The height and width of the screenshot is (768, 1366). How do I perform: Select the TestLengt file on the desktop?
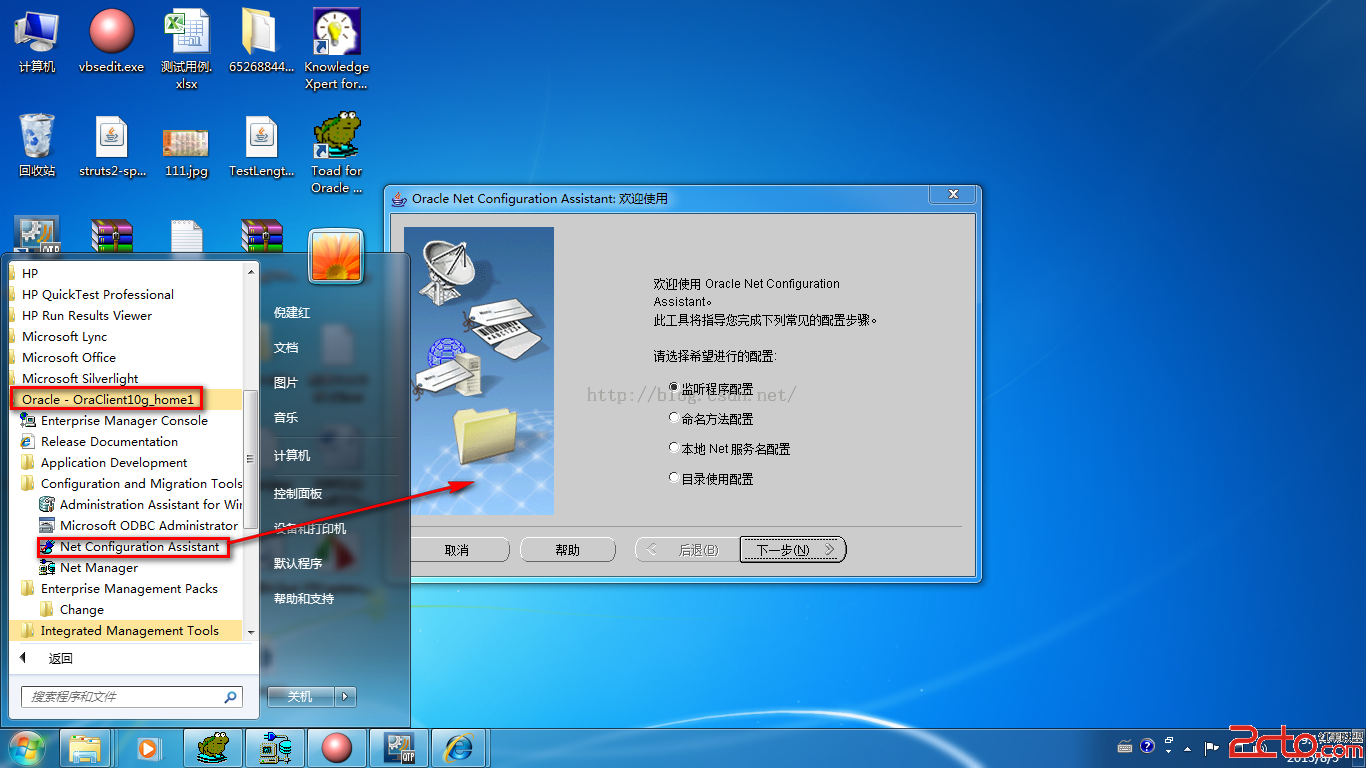pos(261,146)
